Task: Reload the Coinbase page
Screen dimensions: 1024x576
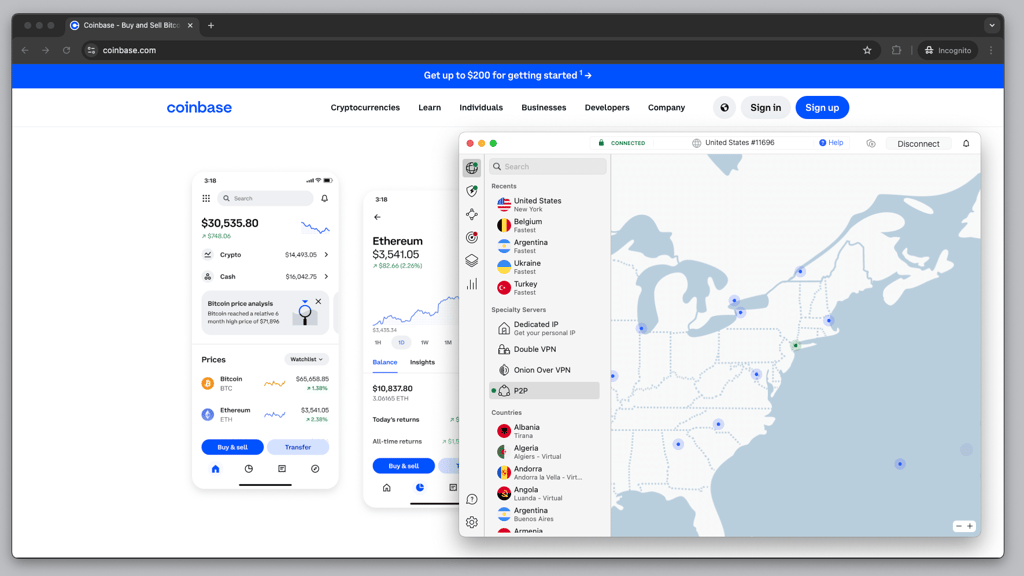Action: [x=67, y=50]
